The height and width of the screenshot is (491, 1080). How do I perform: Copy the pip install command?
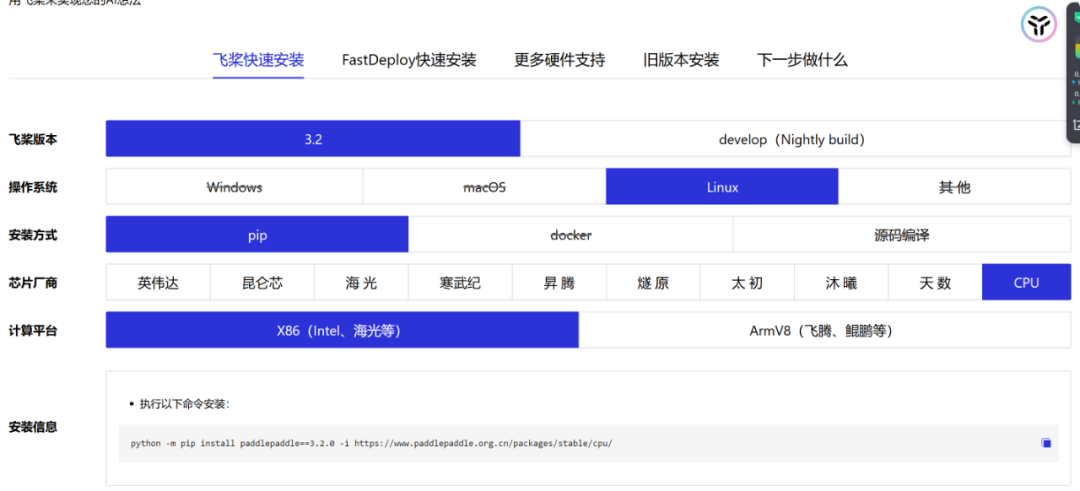coord(1046,443)
